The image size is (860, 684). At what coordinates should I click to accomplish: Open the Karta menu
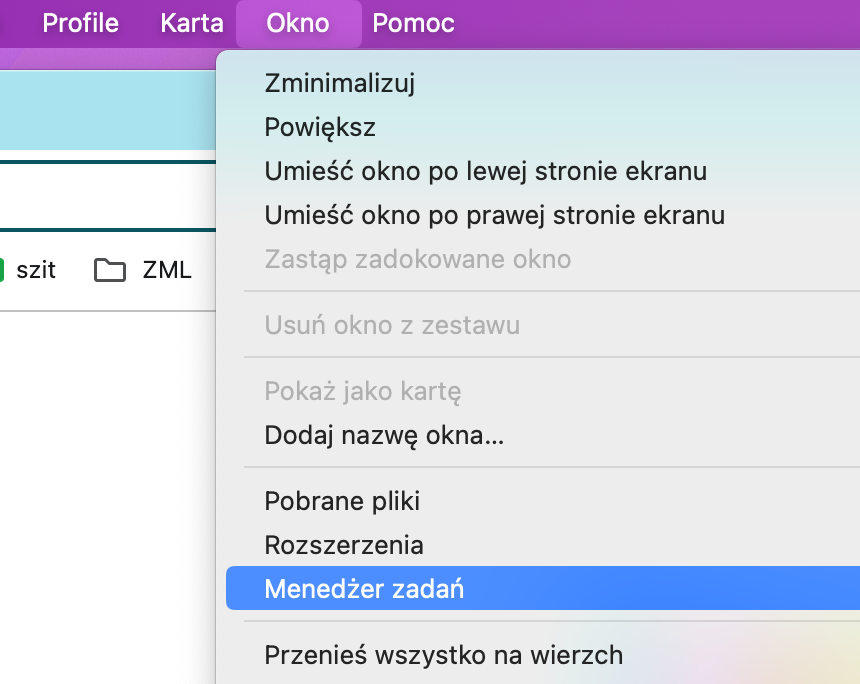[192, 24]
